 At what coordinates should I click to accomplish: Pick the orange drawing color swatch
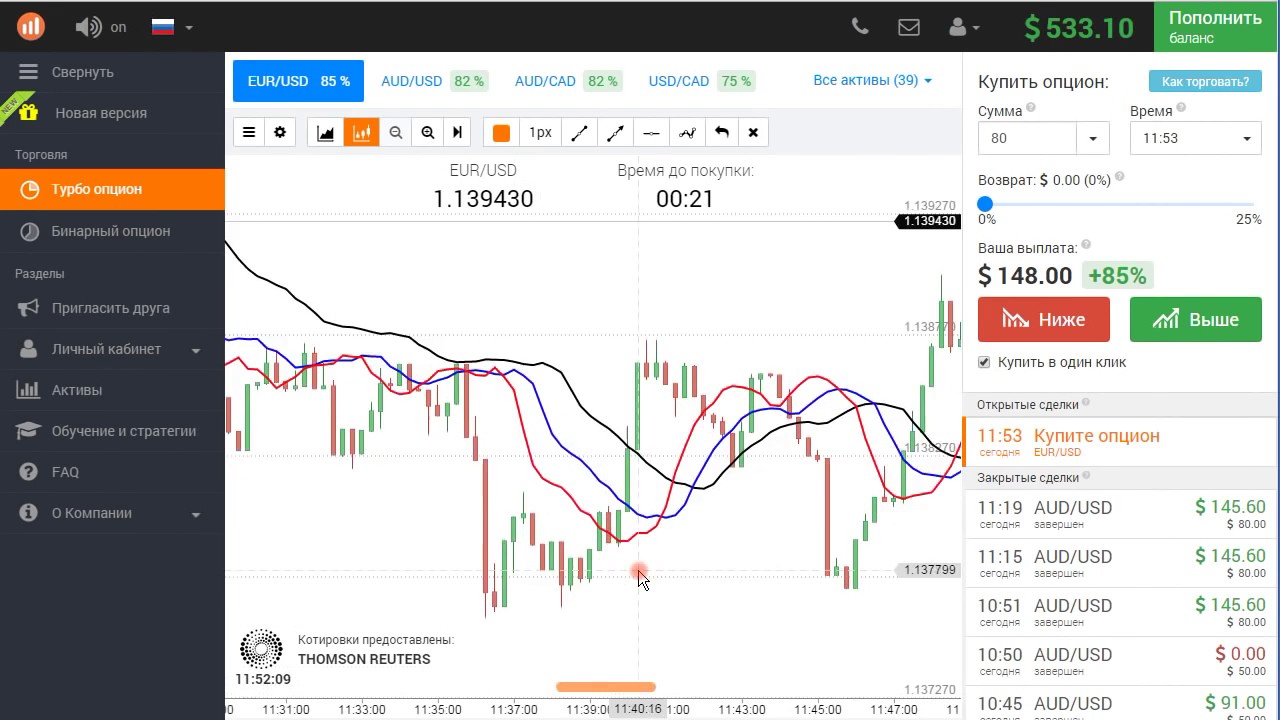pyautogui.click(x=501, y=133)
